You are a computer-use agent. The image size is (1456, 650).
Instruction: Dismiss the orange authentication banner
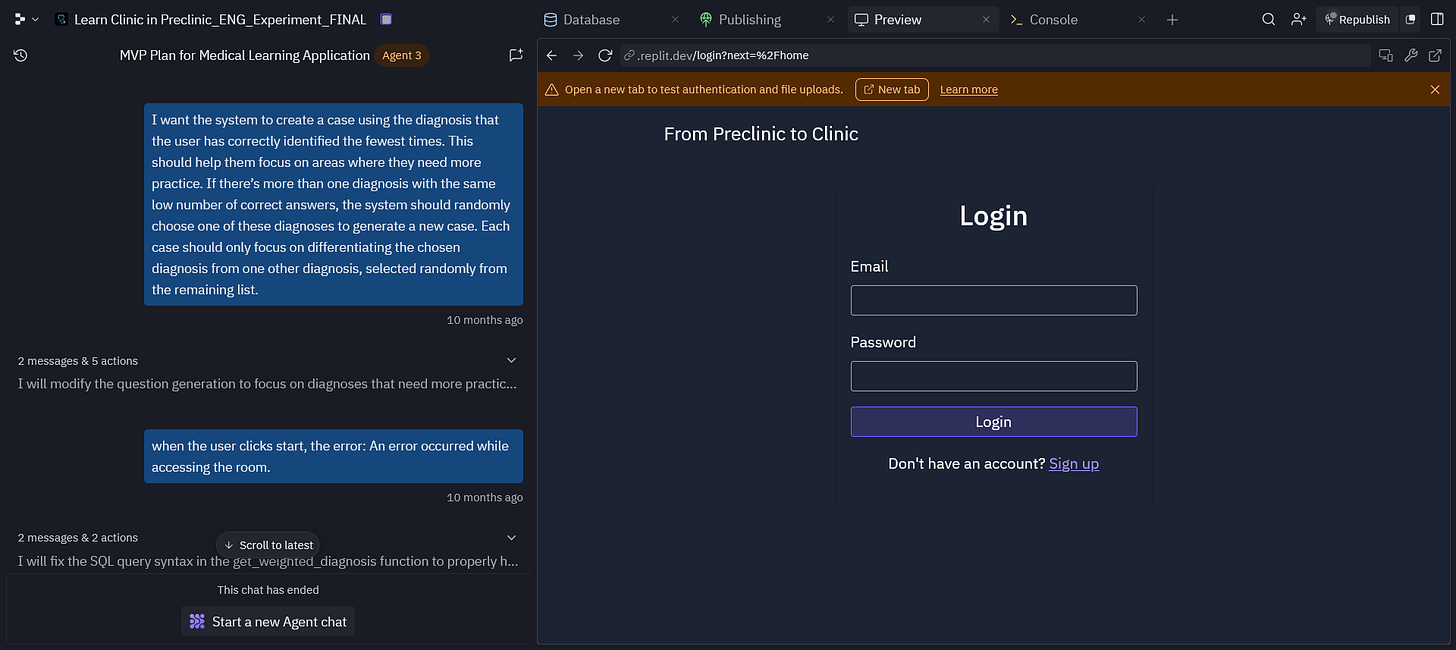click(1435, 89)
